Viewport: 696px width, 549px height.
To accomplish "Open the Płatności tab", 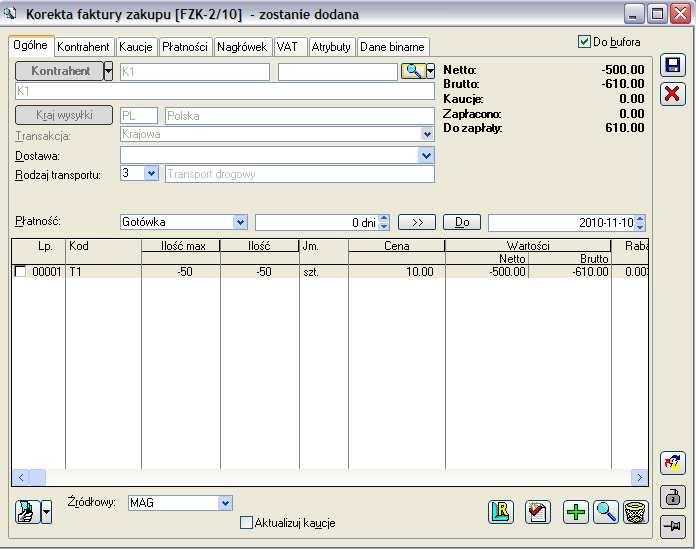I will [185, 47].
